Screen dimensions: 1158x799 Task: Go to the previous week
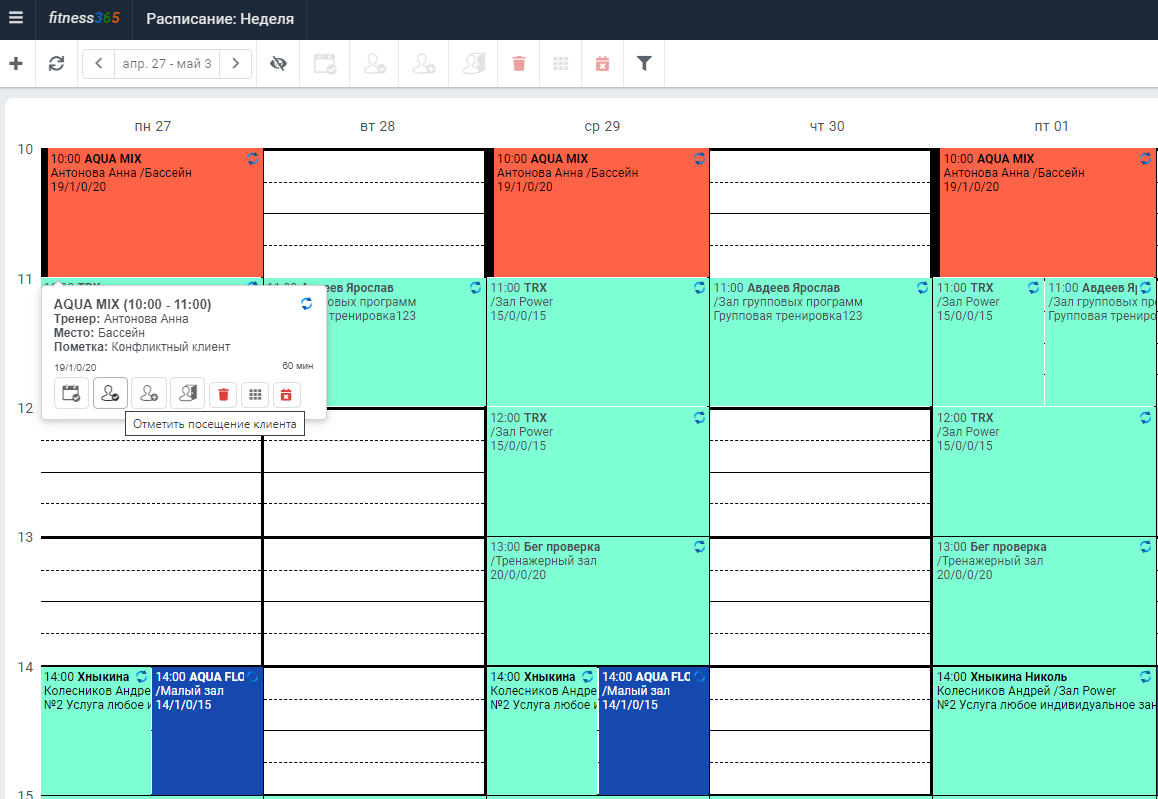pyautogui.click(x=99, y=64)
